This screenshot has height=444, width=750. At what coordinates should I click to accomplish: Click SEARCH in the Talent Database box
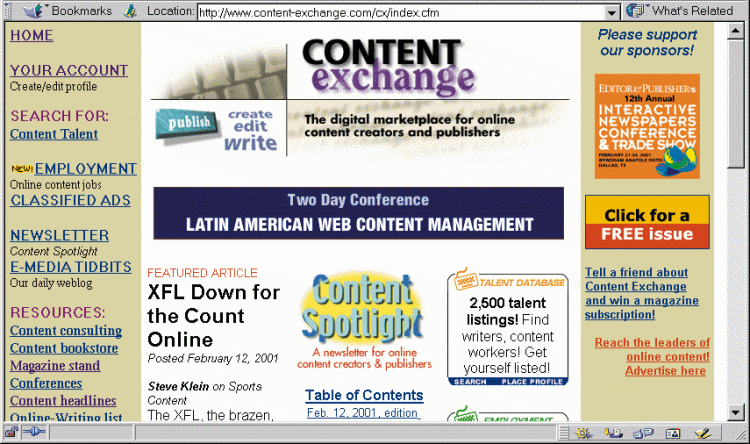[470, 382]
